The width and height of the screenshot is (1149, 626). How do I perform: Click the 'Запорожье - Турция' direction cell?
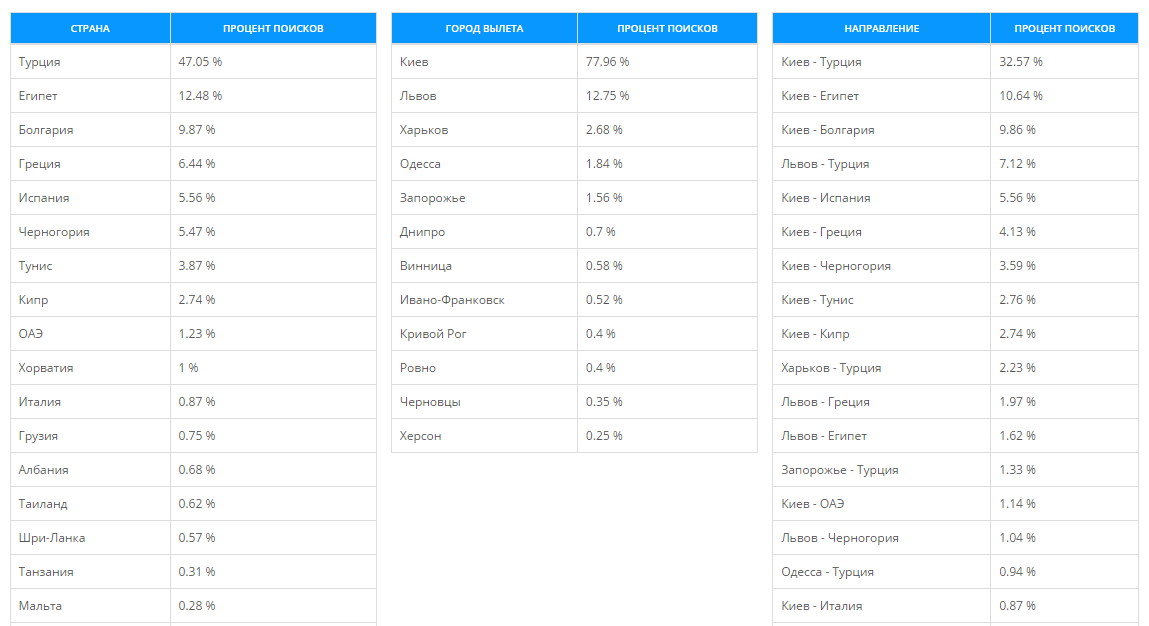[840, 470]
